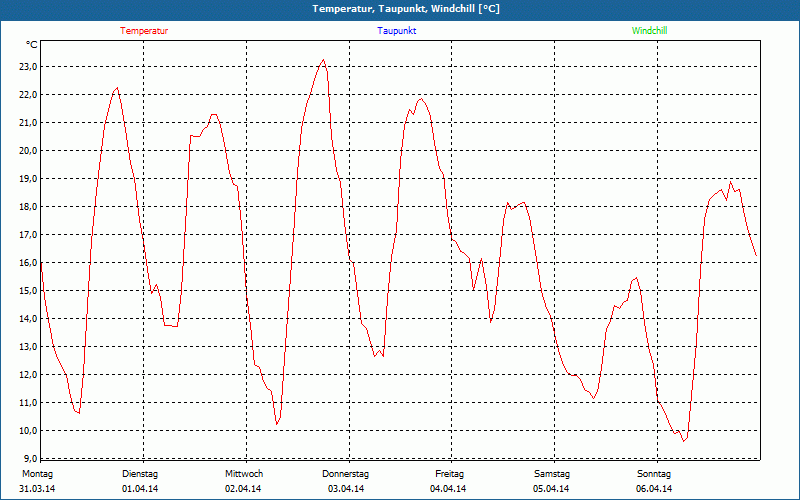Click the 9,0 y-axis value
This screenshot has width=800, height=500.
[31, 458]
